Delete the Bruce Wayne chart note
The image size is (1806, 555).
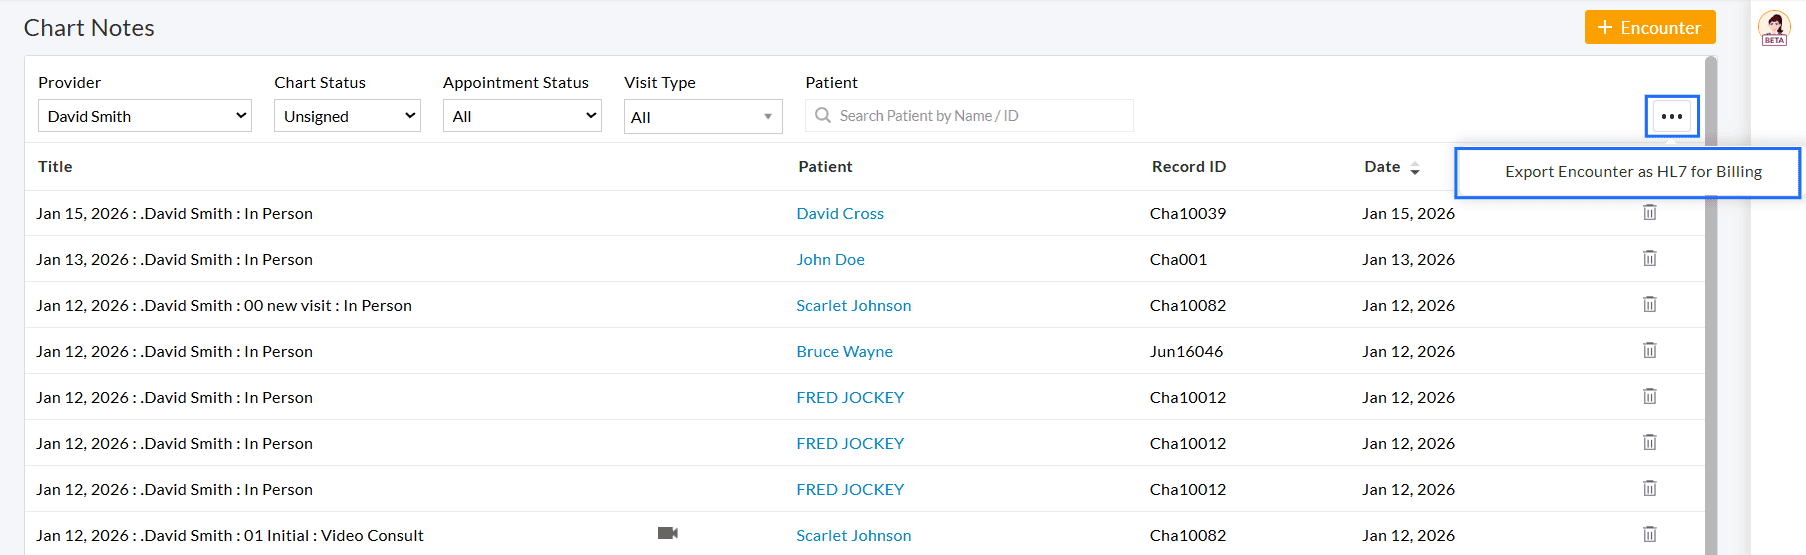coord(1650,350)
